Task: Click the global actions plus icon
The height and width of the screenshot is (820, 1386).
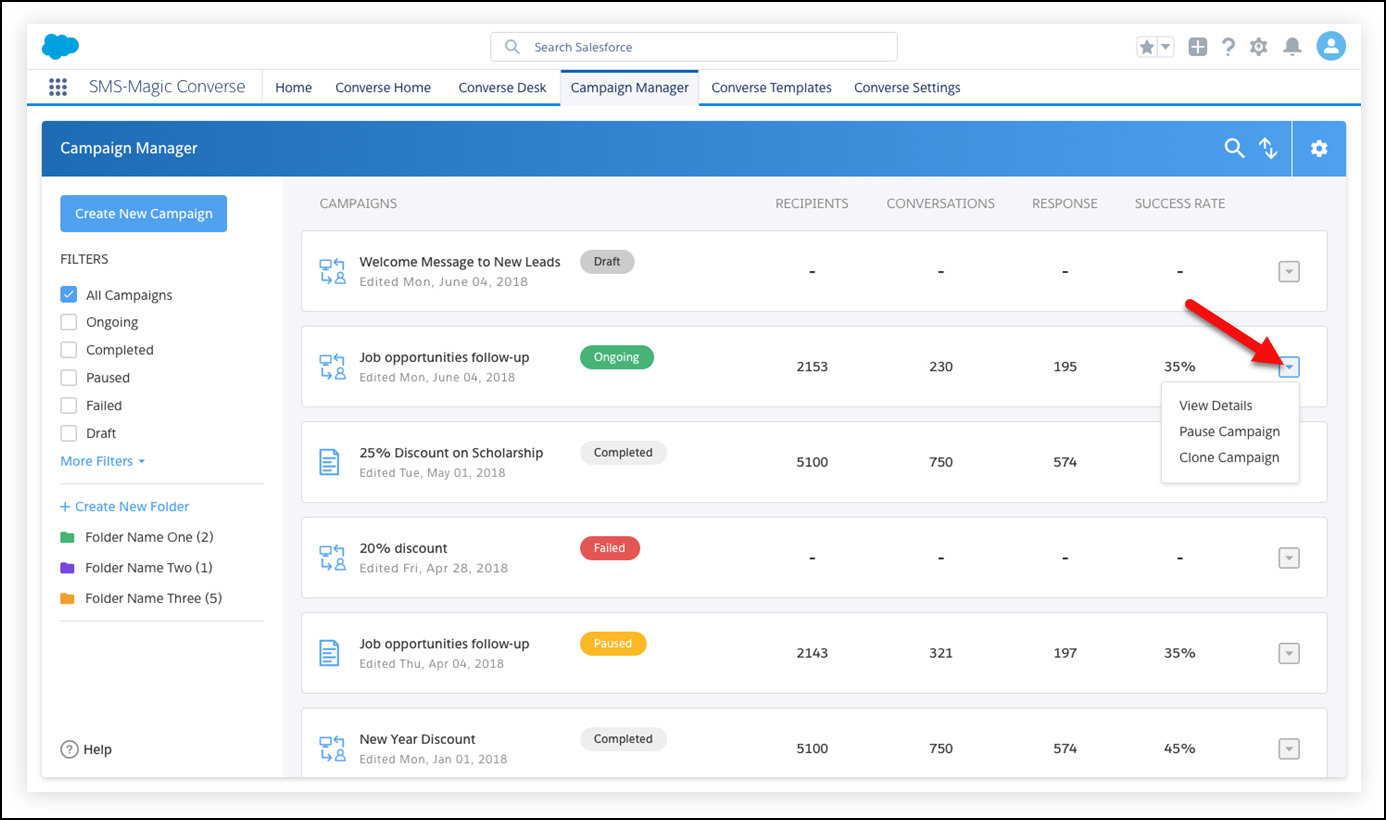Action: coord(1198,47)
